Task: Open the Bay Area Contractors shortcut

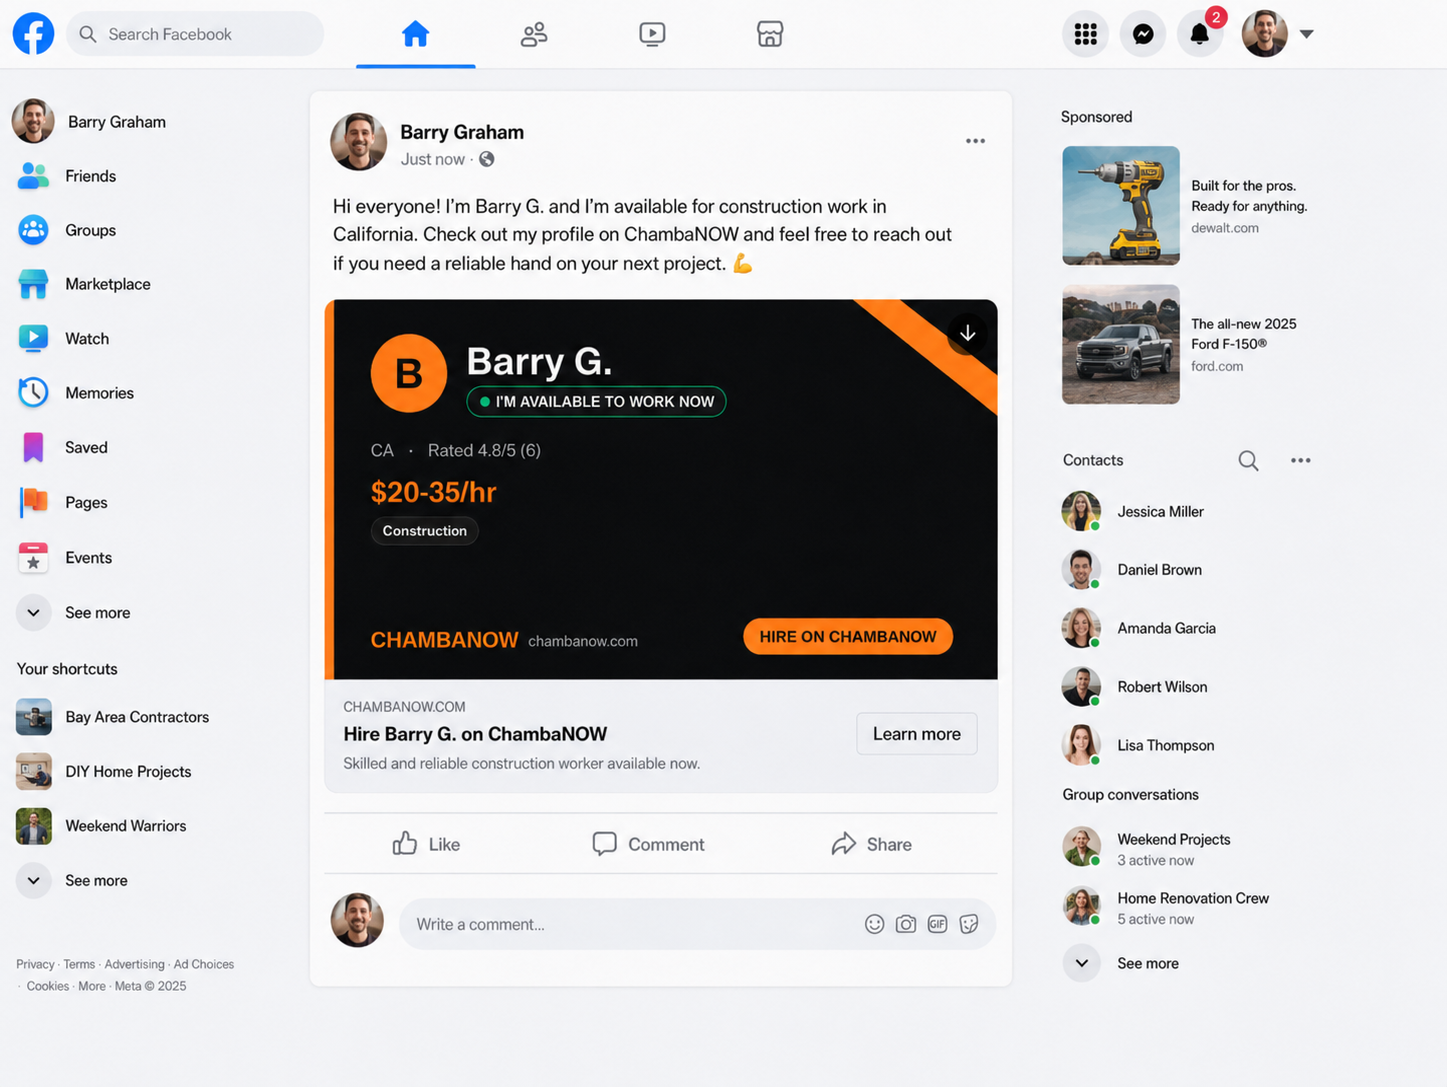Action: click(113, 717)
